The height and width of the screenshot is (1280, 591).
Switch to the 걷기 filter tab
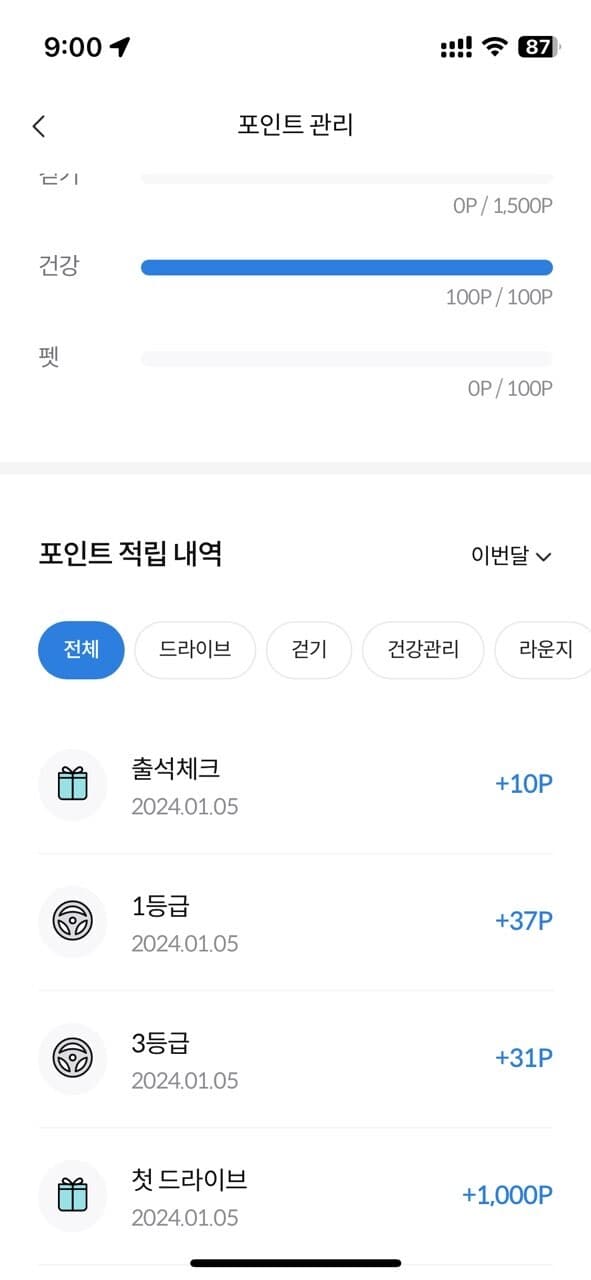(x=309, y=650)
